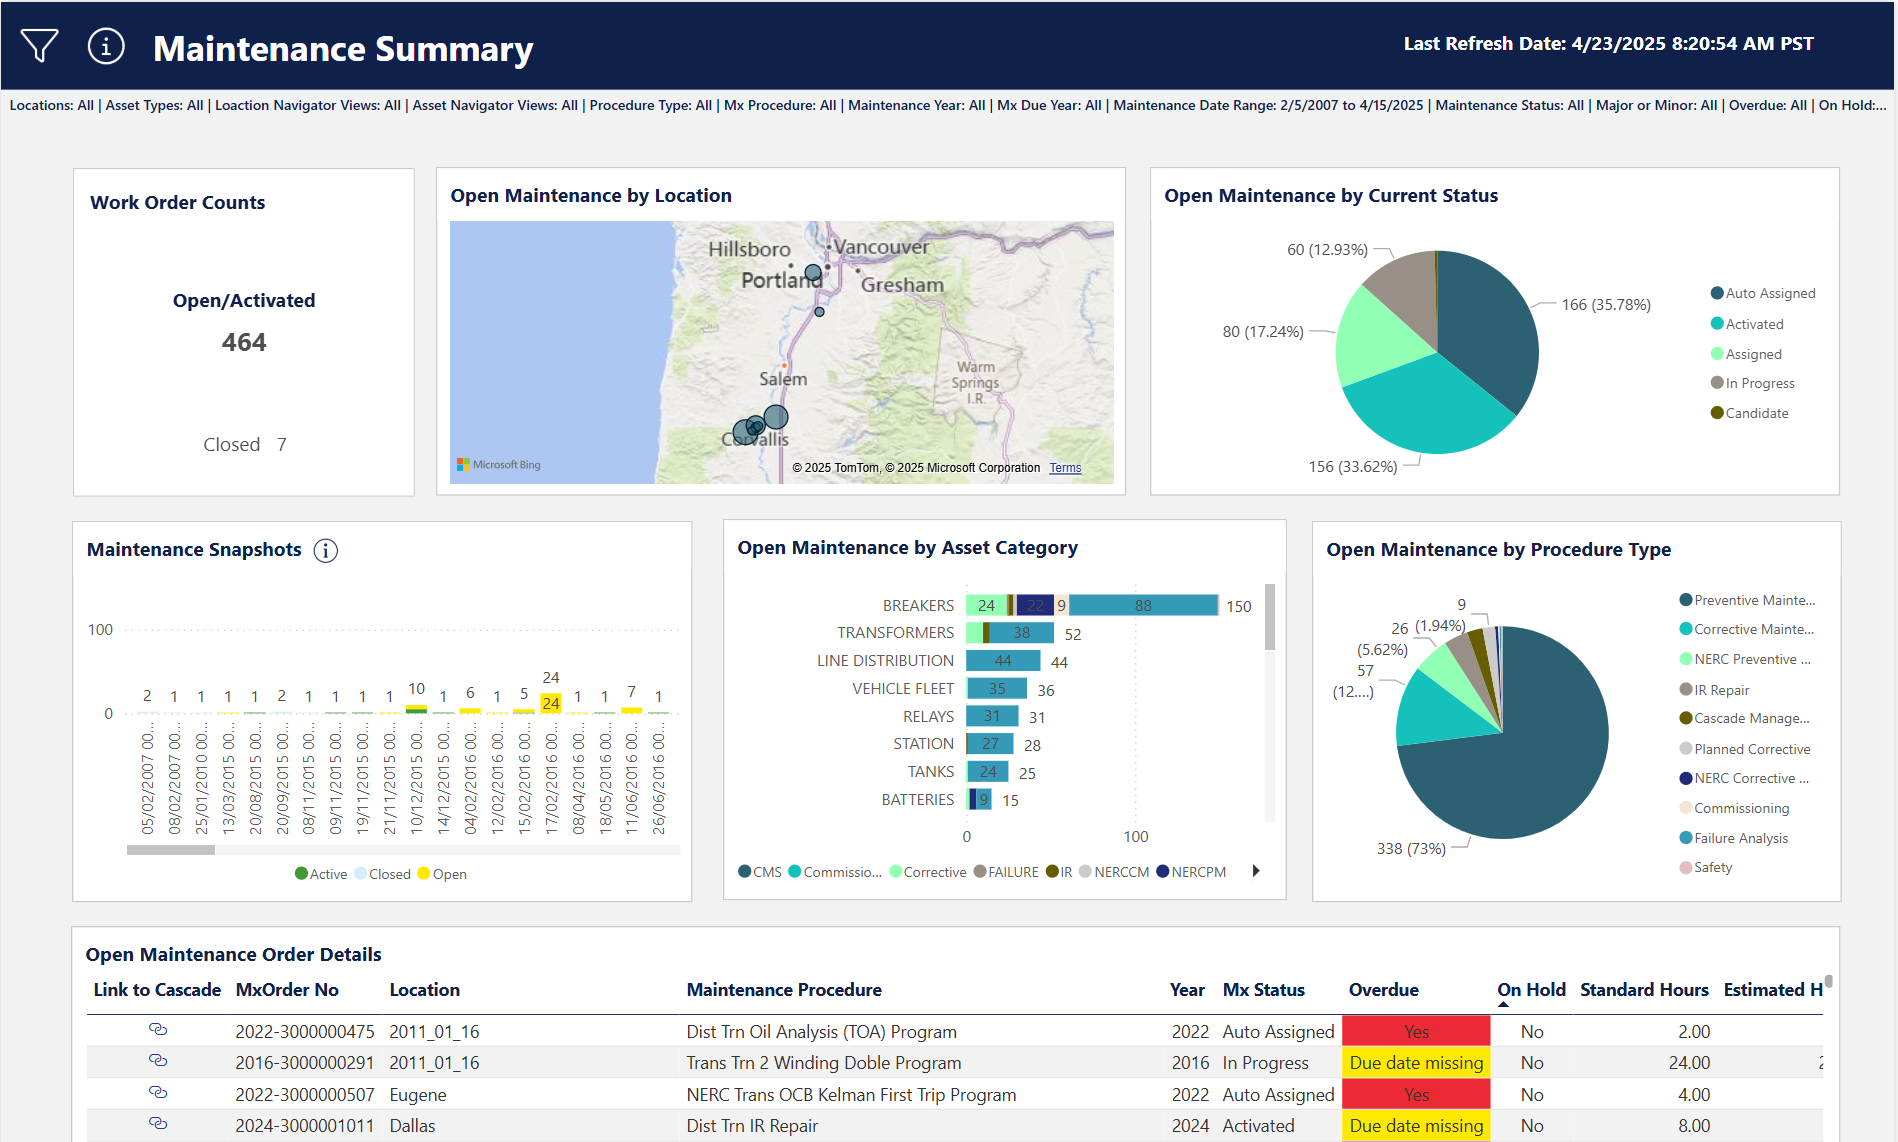This screenshot has width=1898, height=1142.
Task: Open the Terms link on the map
Action: (x=1065, y=468)
